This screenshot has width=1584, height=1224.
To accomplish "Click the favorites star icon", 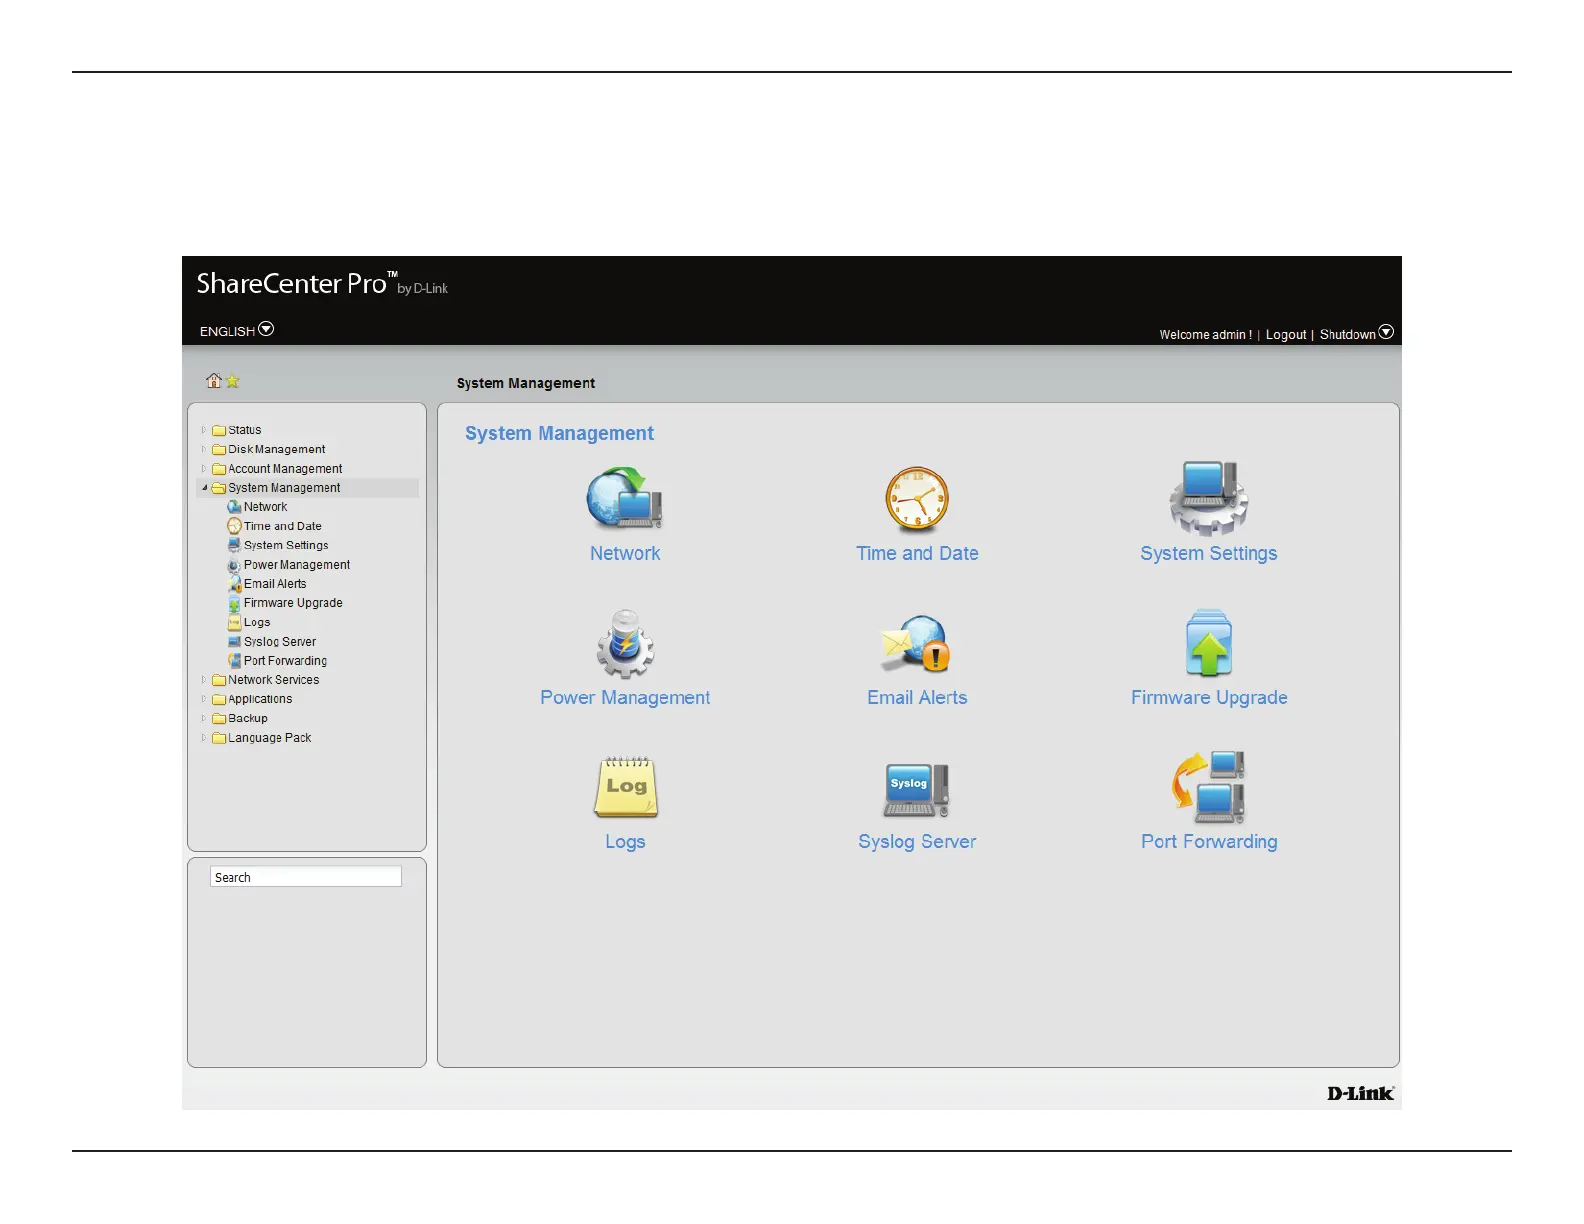I will coord(233,381).
